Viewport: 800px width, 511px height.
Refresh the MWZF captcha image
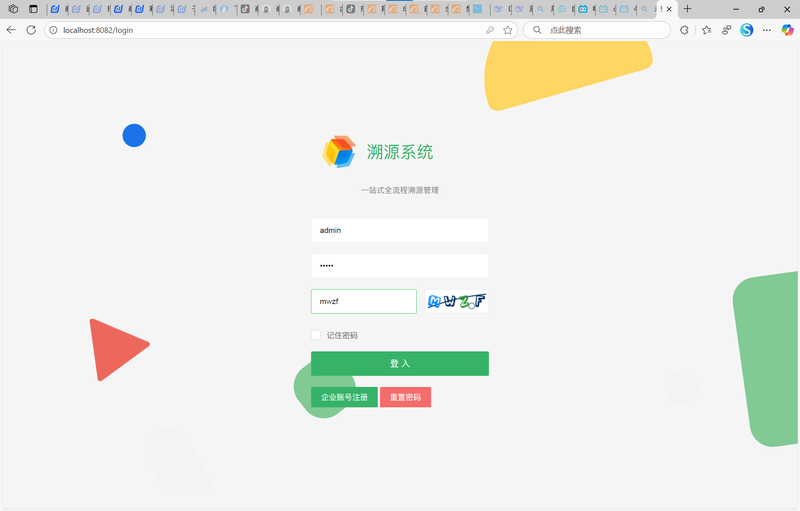coord(457,301)
